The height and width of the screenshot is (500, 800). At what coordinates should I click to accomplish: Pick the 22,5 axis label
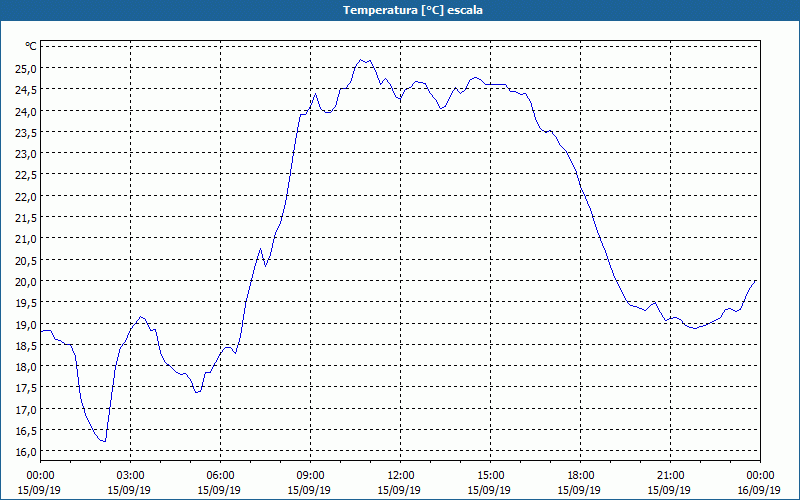[26, 175]
